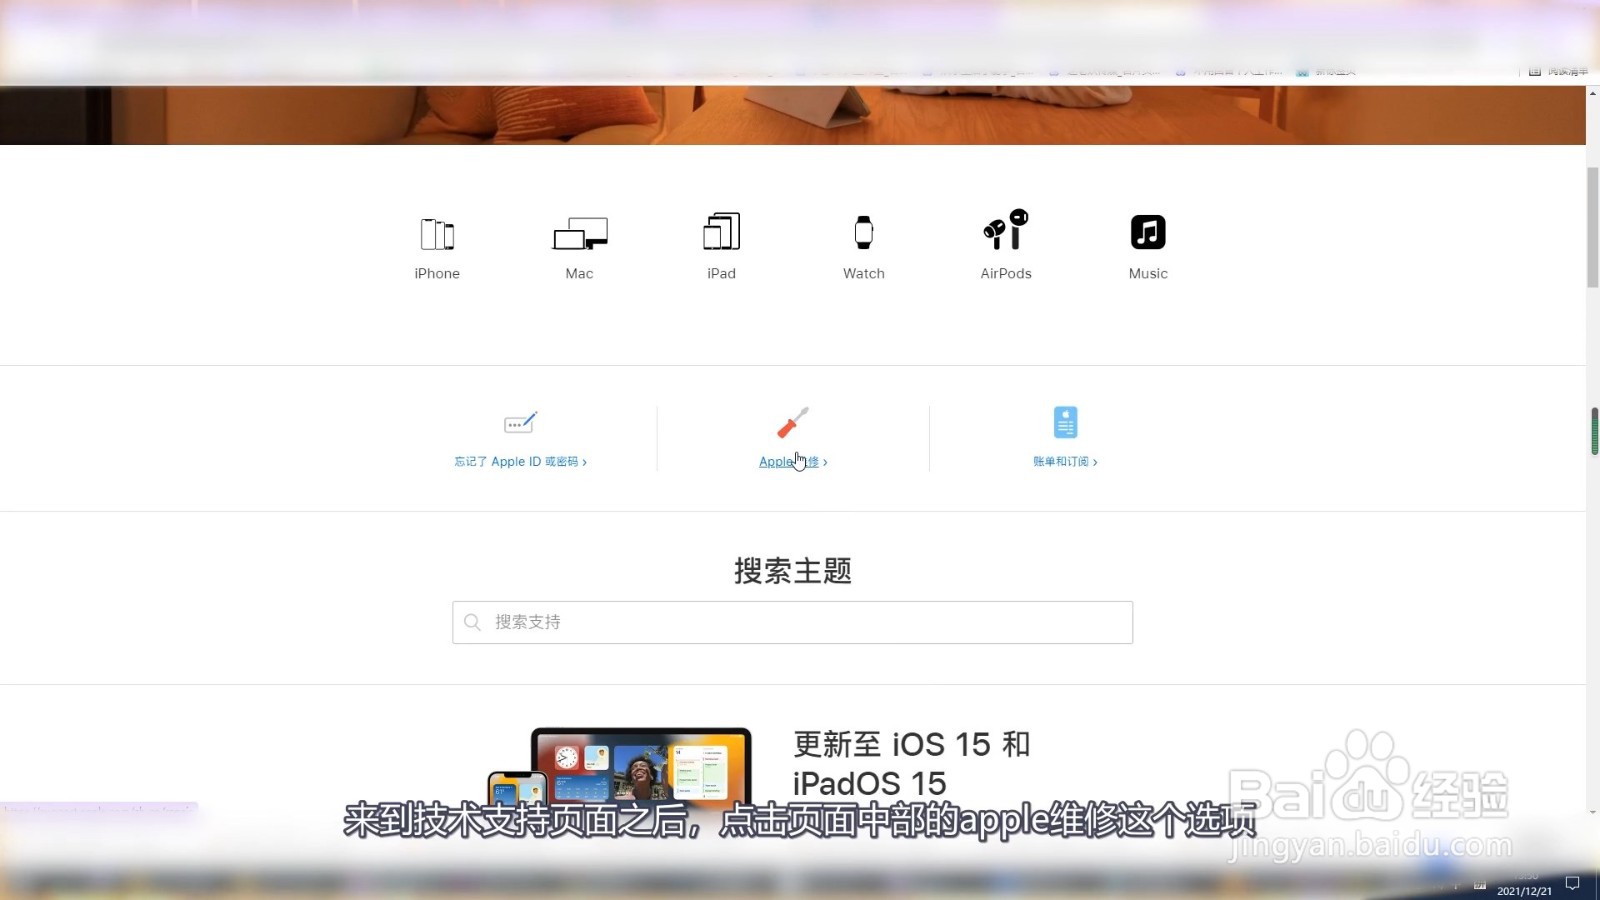Open the Mac support icon
Screen dimensions: 1600x900
(580, 234)
